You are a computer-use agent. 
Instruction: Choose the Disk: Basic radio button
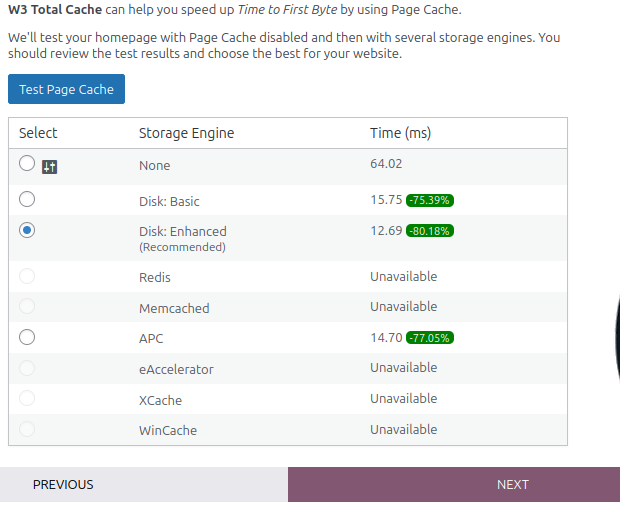click(27, 199)
